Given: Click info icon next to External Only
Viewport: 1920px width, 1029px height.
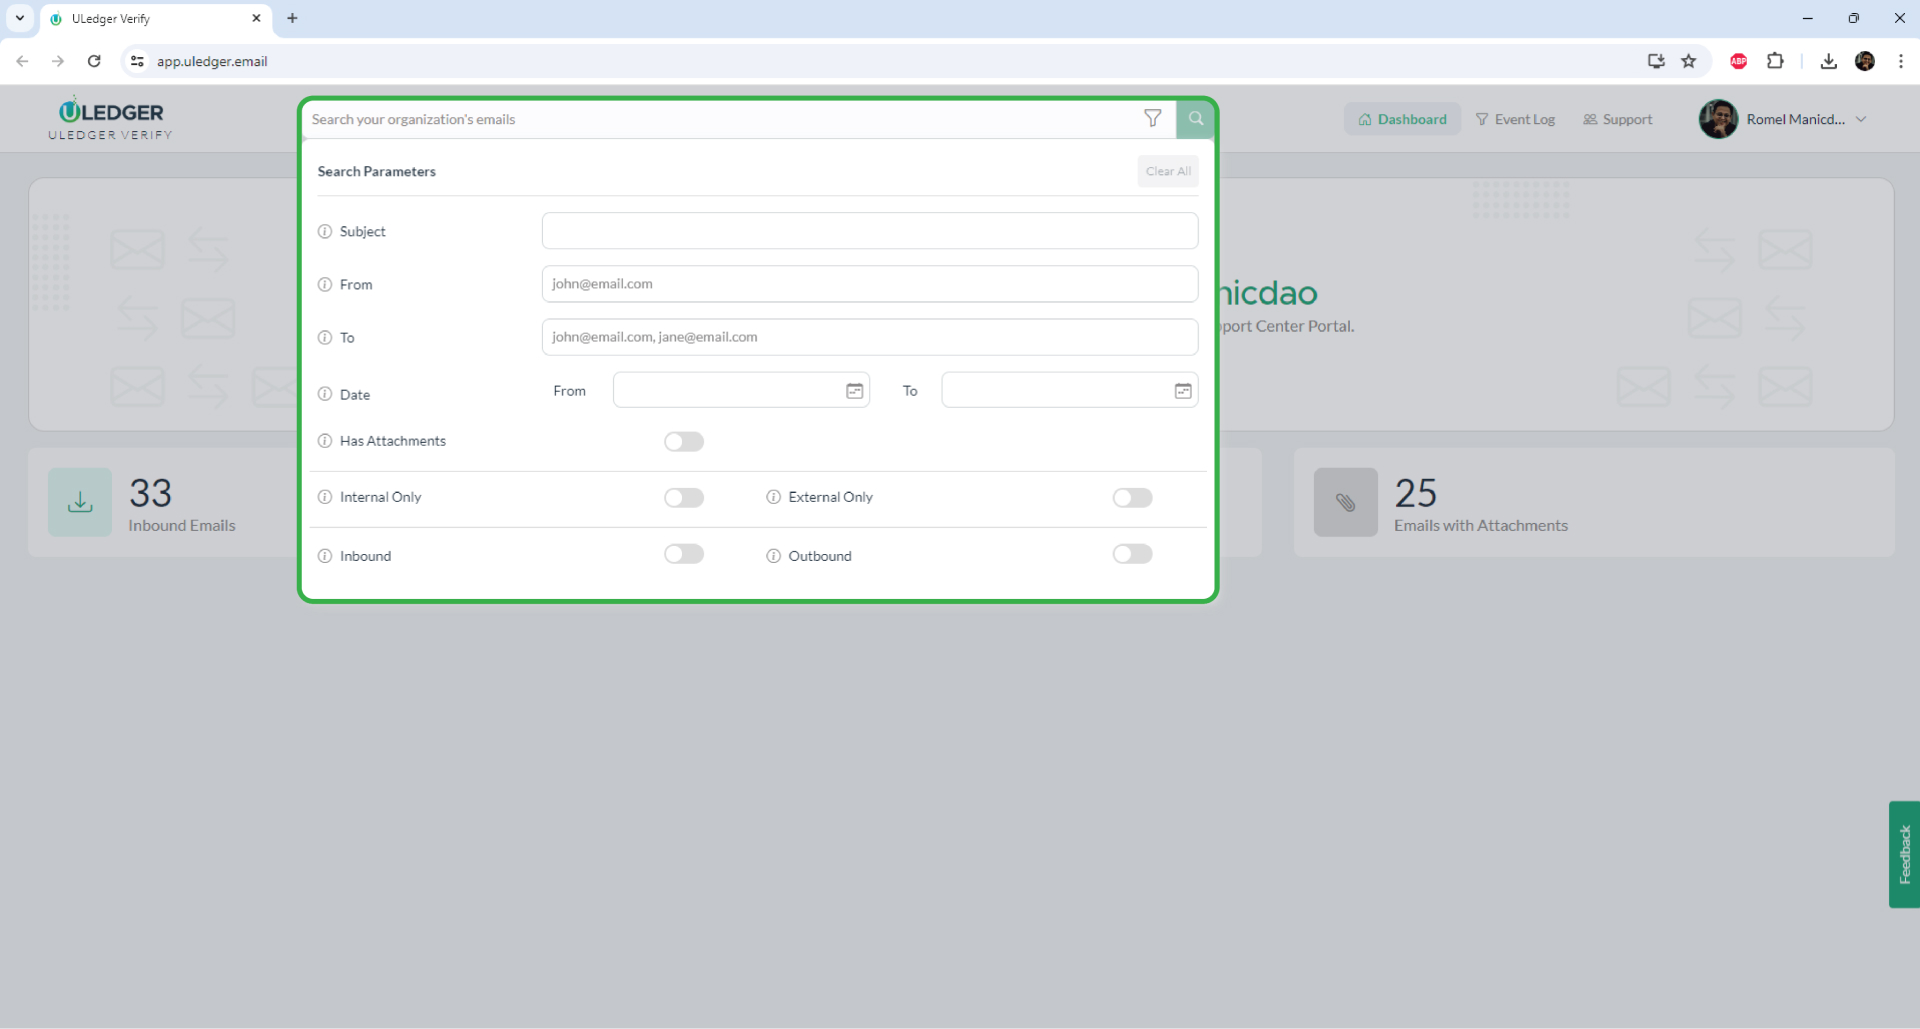Looking at the screenshot, I should [x=773, y=497].
